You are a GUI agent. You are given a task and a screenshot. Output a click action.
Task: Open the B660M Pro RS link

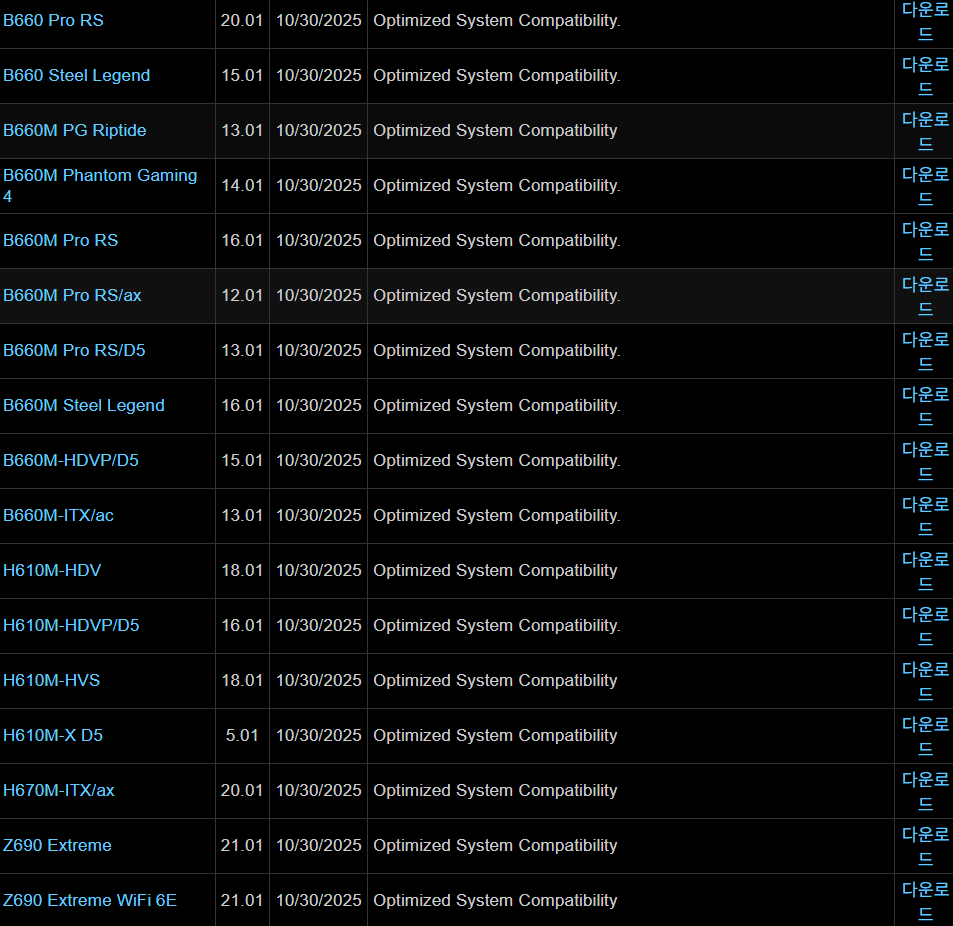pyautogui.click(x=61, y=241)
